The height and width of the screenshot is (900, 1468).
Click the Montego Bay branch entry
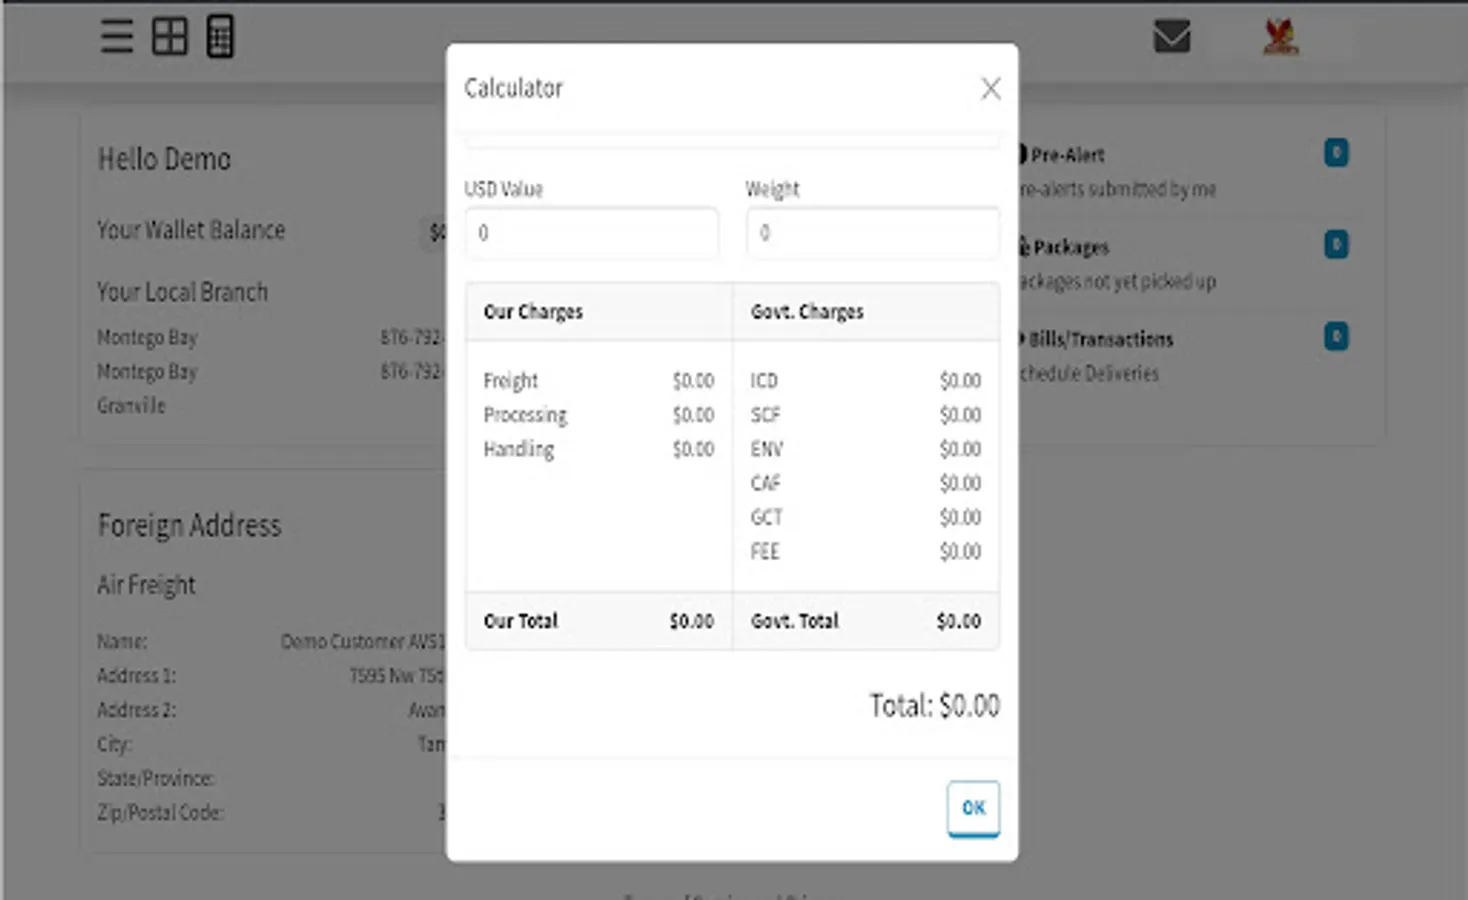click(x=147, y=337)
